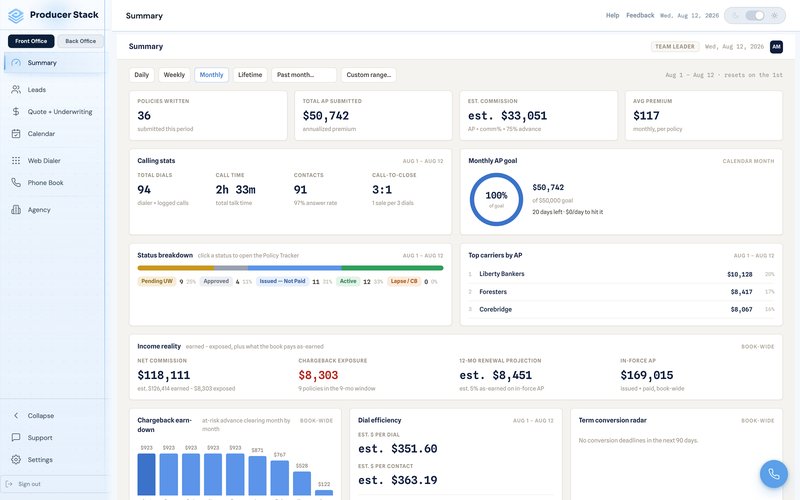The image size is (800, 500).
Task: Switch to the Back Office tab
Action: (80, 41)
